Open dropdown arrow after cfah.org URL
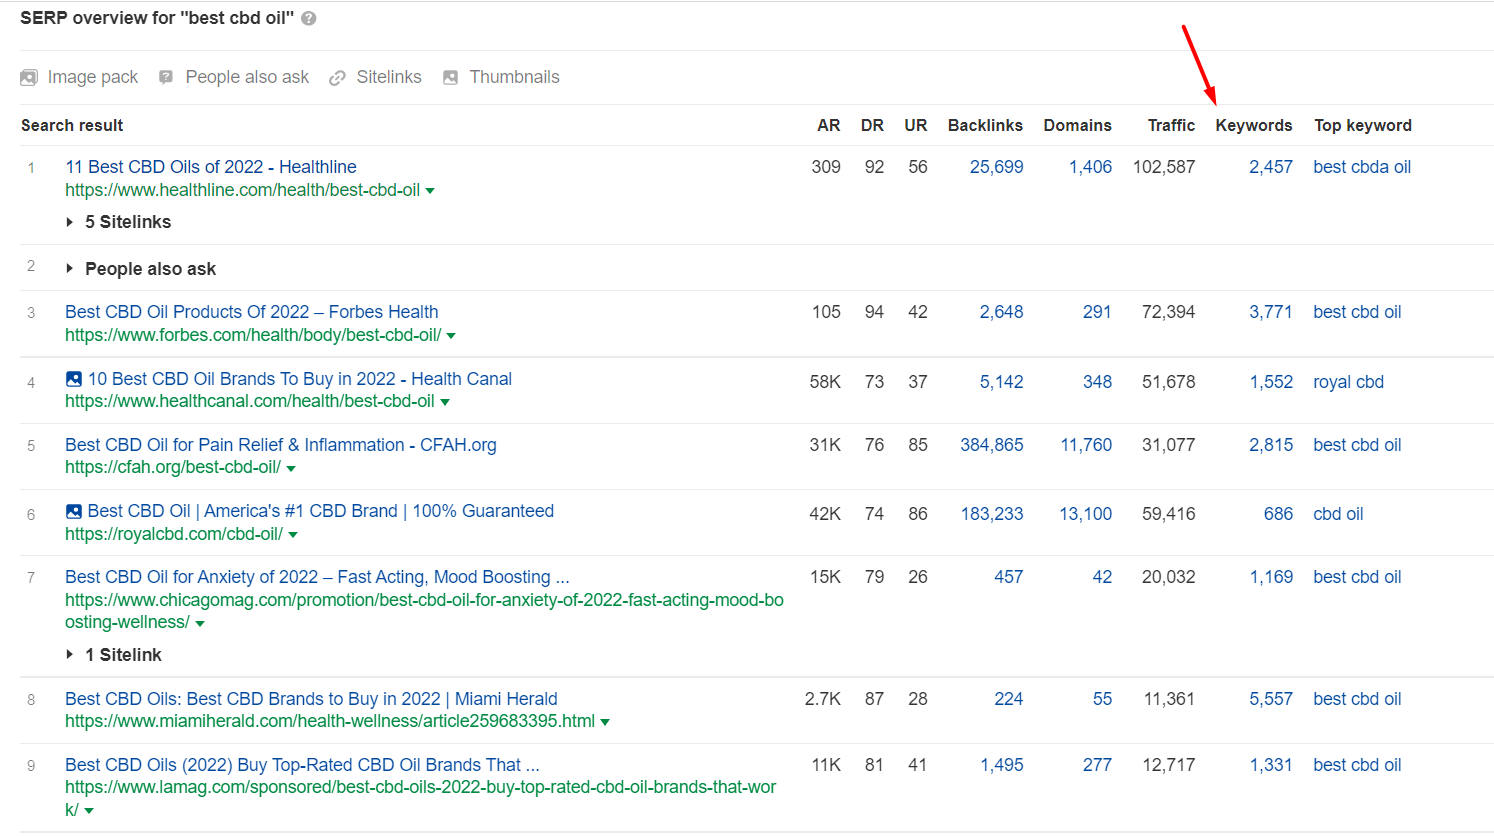 (x=291, y=468)
